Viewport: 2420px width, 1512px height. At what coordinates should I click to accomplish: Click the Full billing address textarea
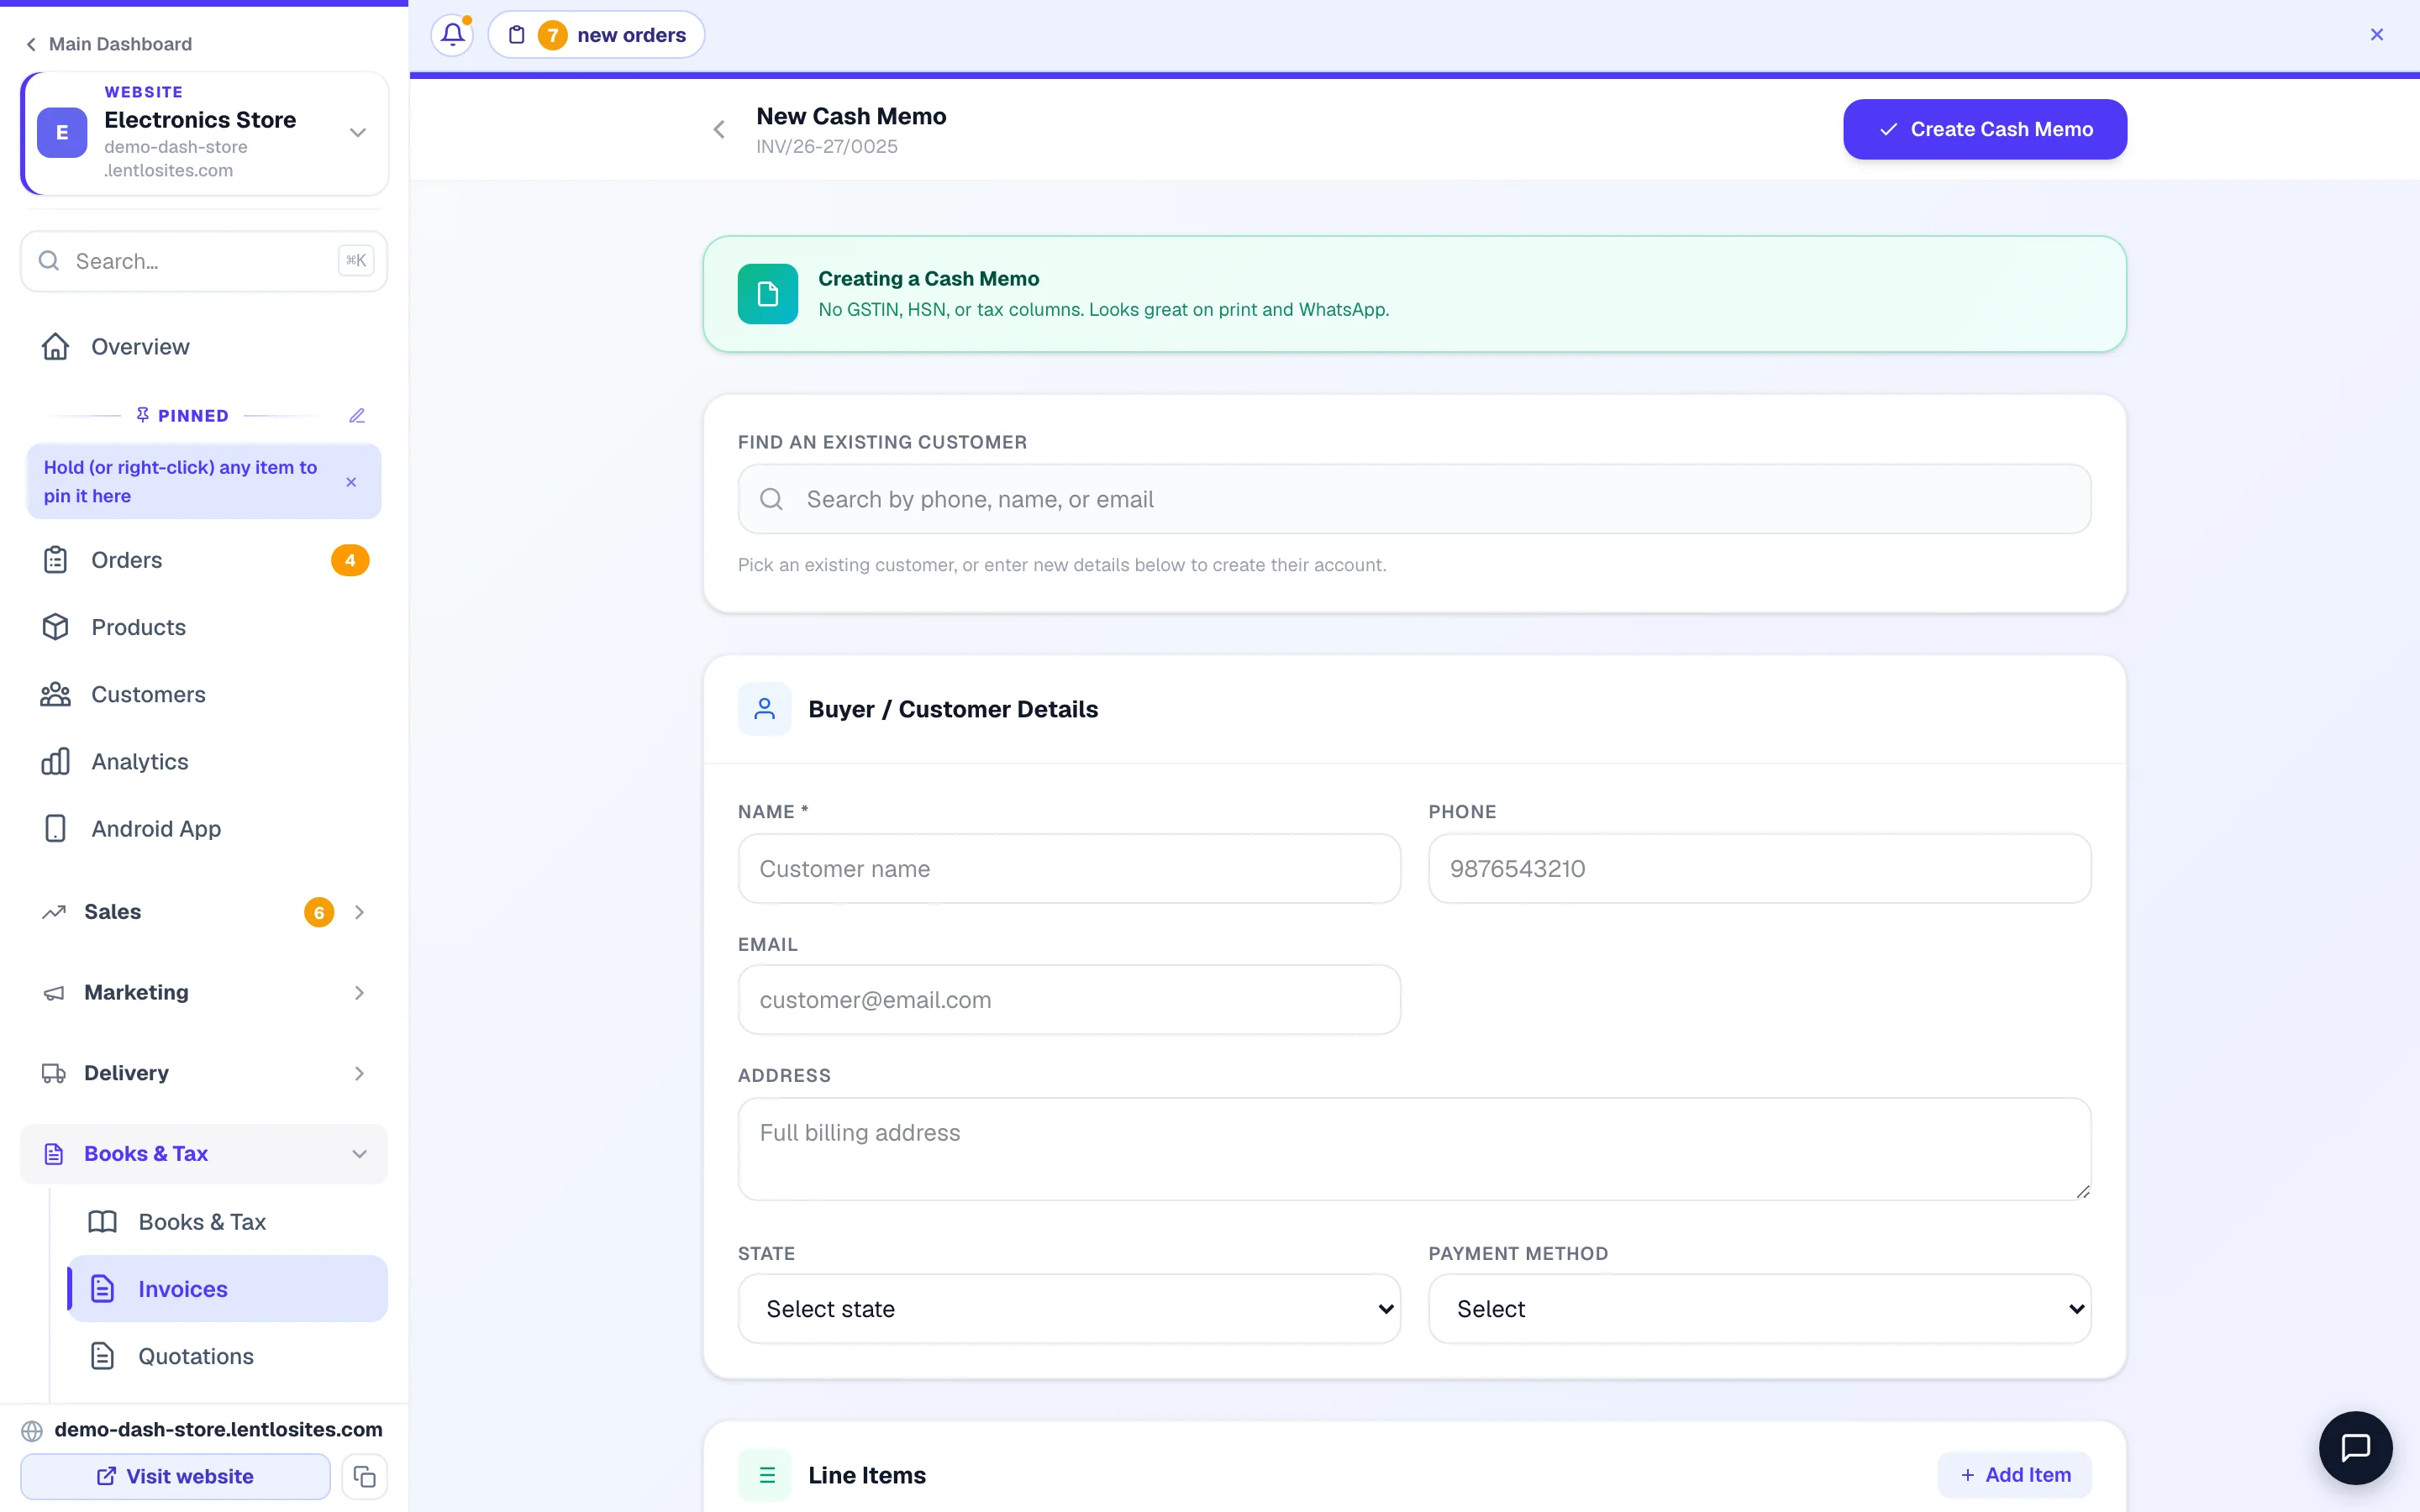tap(1414, 1149)
